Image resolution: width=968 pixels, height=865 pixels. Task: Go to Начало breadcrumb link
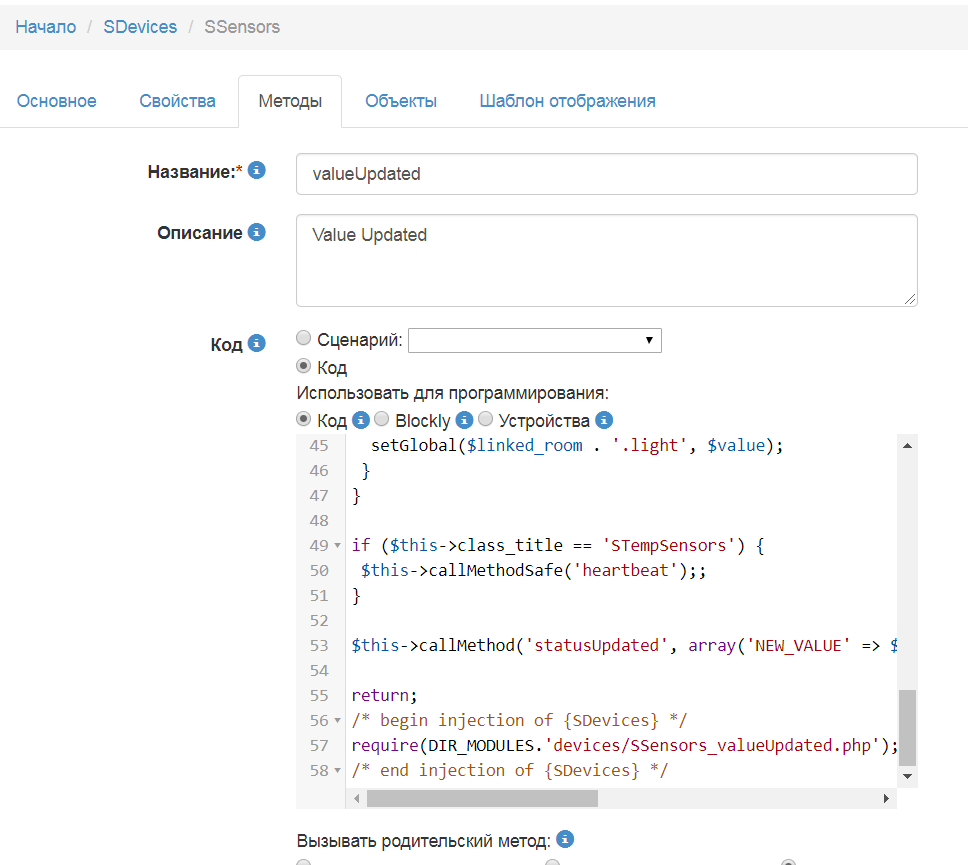click(46, 27)
